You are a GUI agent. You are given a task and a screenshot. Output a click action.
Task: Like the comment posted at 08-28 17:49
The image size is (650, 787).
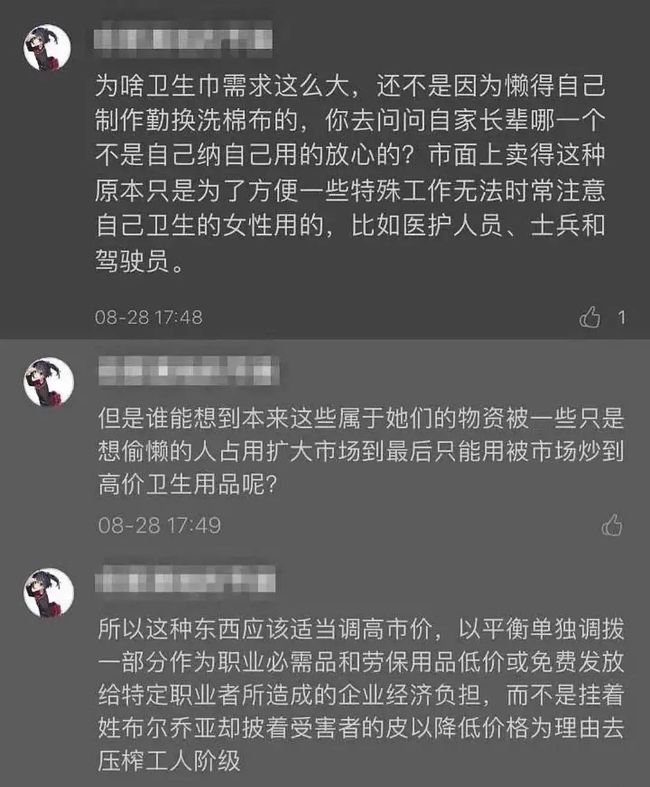(x=612, y=526)
